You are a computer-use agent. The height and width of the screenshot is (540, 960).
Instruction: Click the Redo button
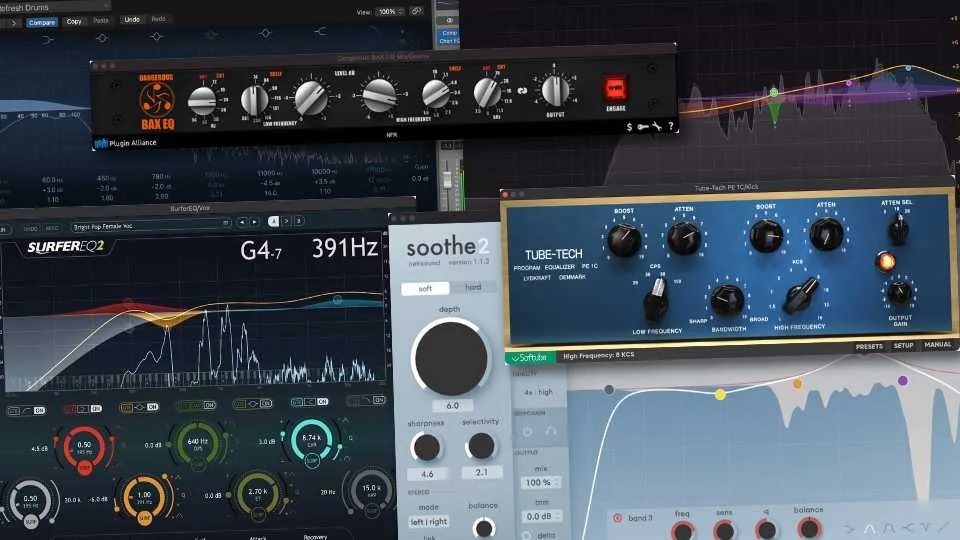pyautogui.click(x=159, y=19)
